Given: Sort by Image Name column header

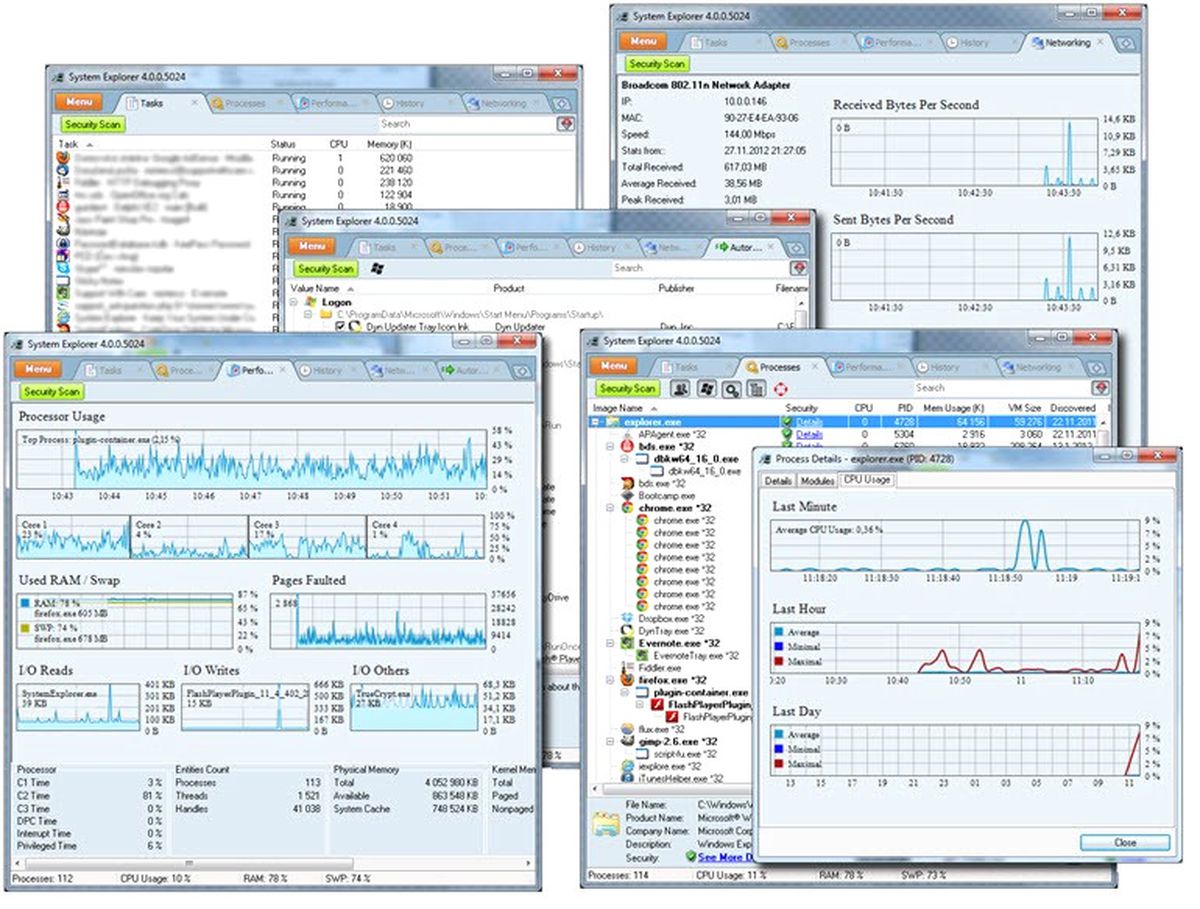Looking at the screenshot, I should click(617, 408).
